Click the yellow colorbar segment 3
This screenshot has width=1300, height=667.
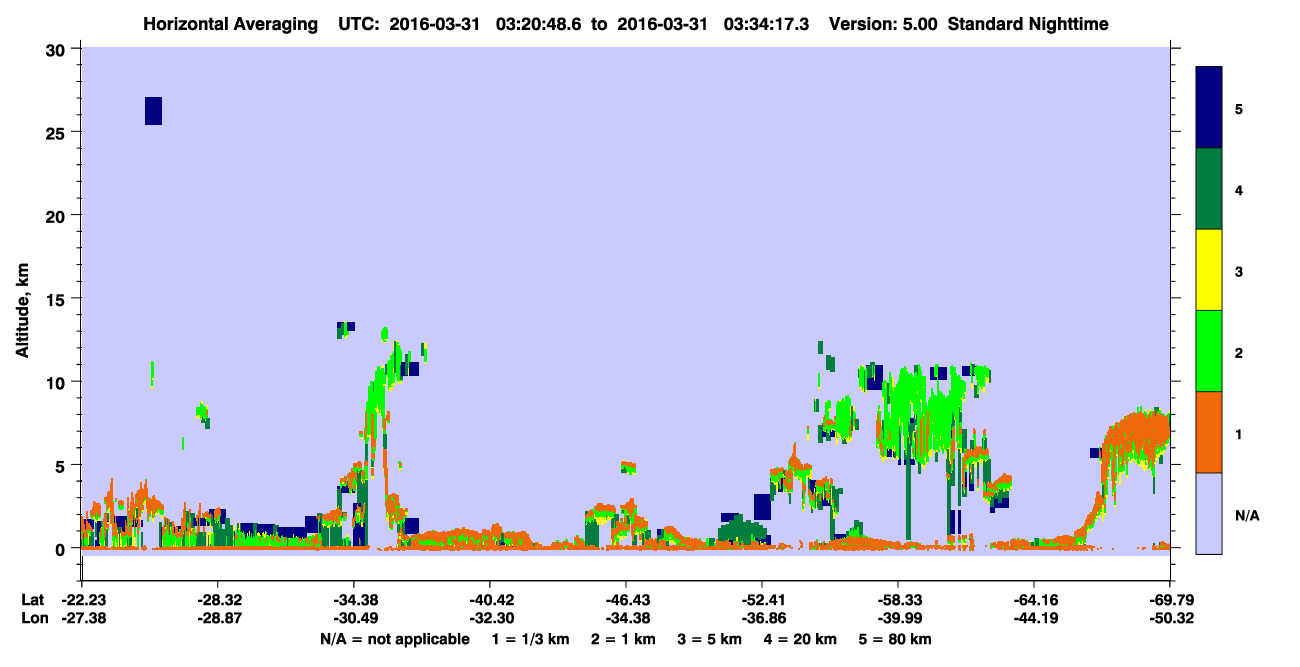click(1209, 270)
